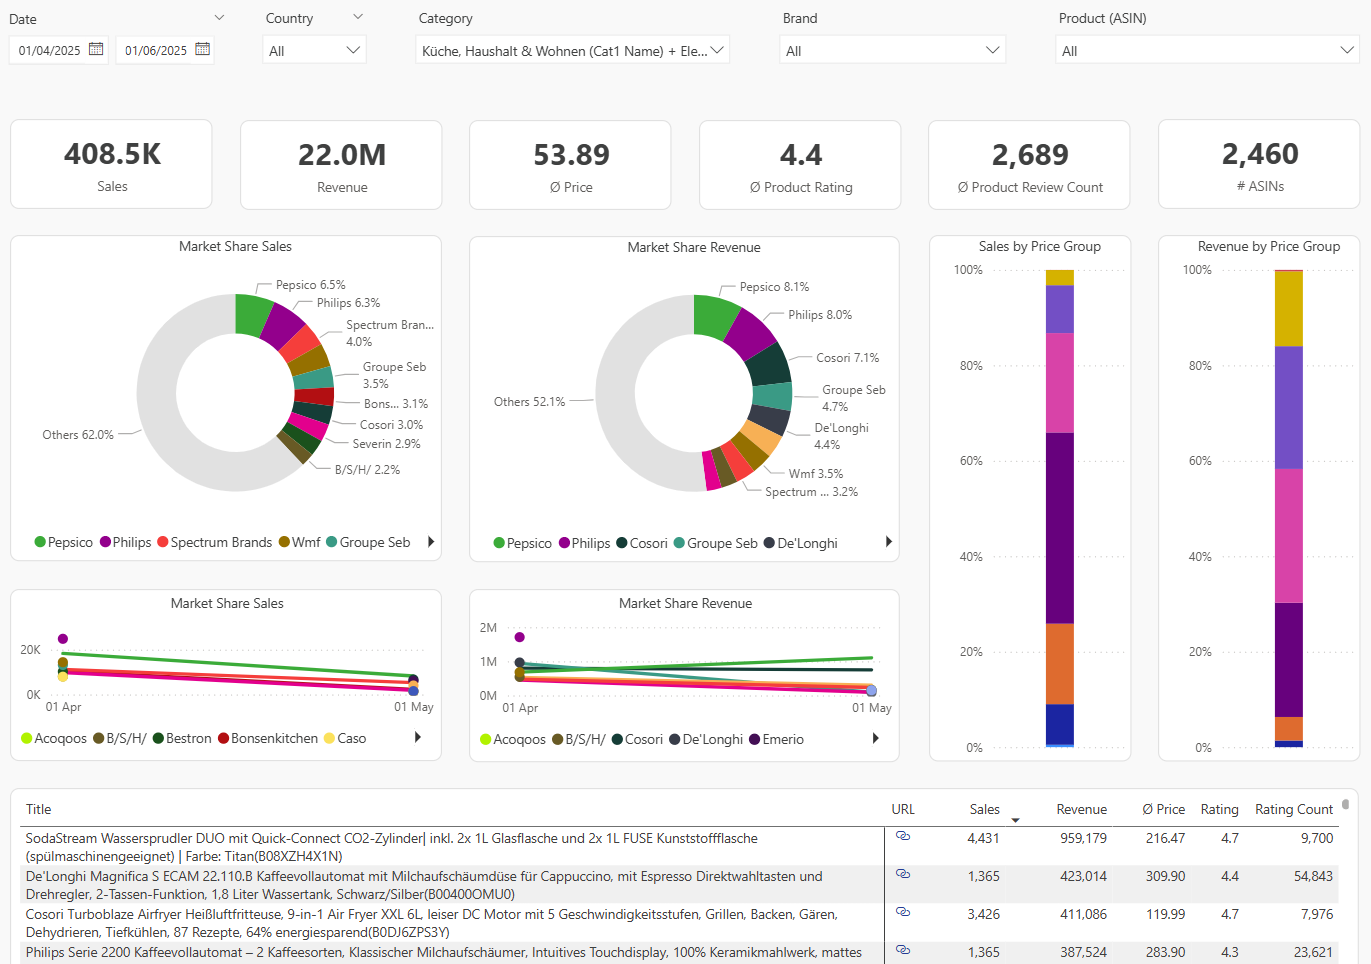Select the 22.0M Revenue KPI card
This screenshot has height=964, width=1371.
point(341,165)
